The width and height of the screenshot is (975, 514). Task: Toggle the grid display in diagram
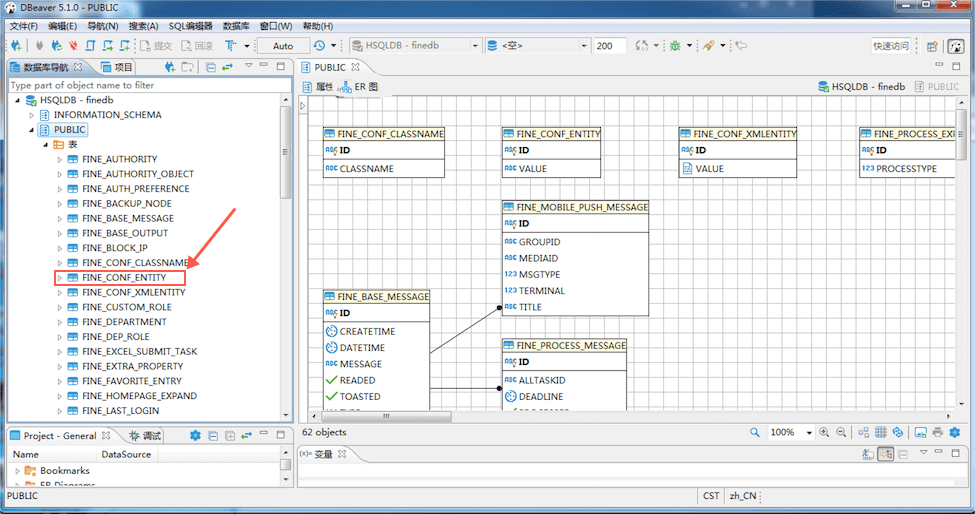881,432
